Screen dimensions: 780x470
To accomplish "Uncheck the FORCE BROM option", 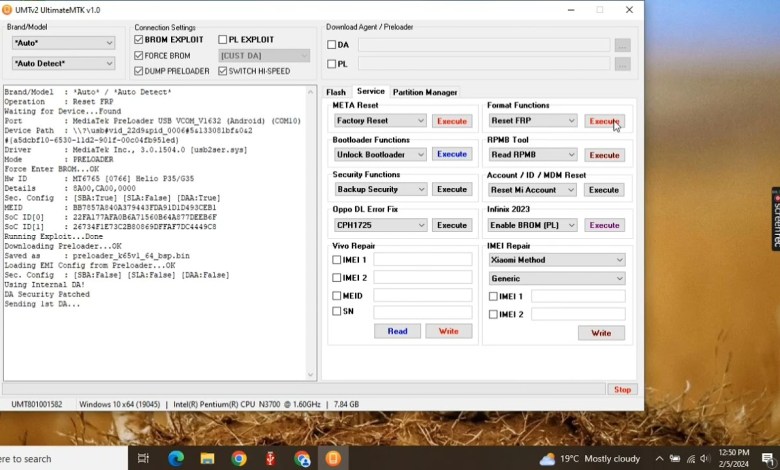I will 139,56.
